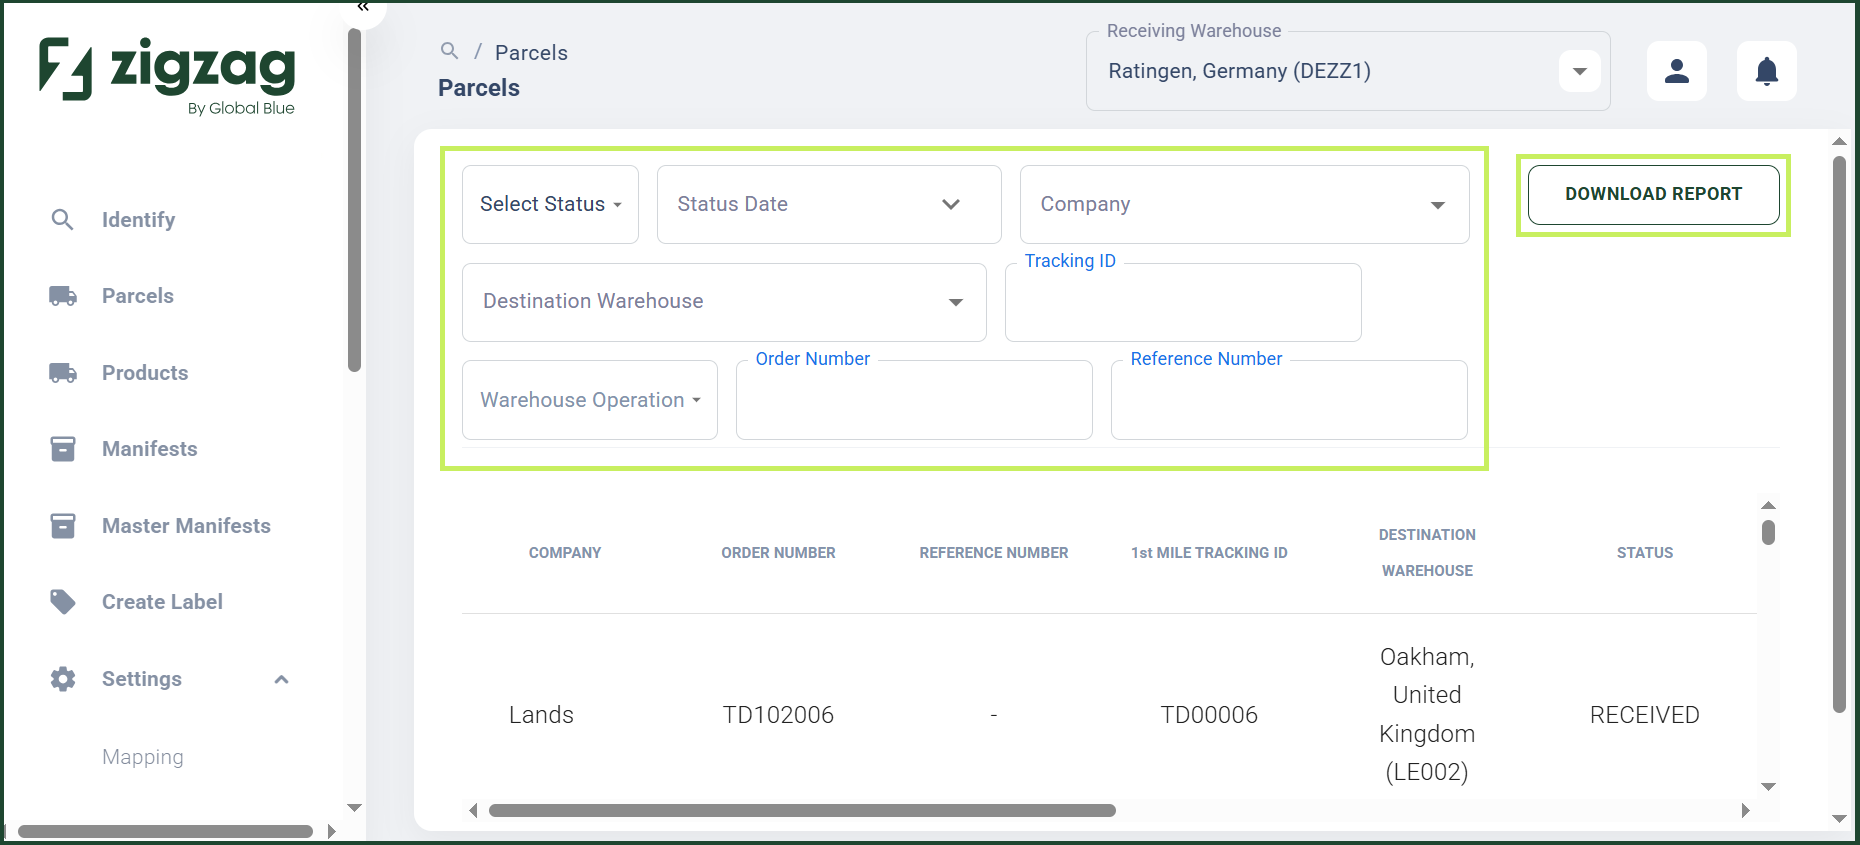Click the zigzag logo in the sidebar
This screenshot has height=845, width=1860.
pyautogui.click(x=167, y=76)
